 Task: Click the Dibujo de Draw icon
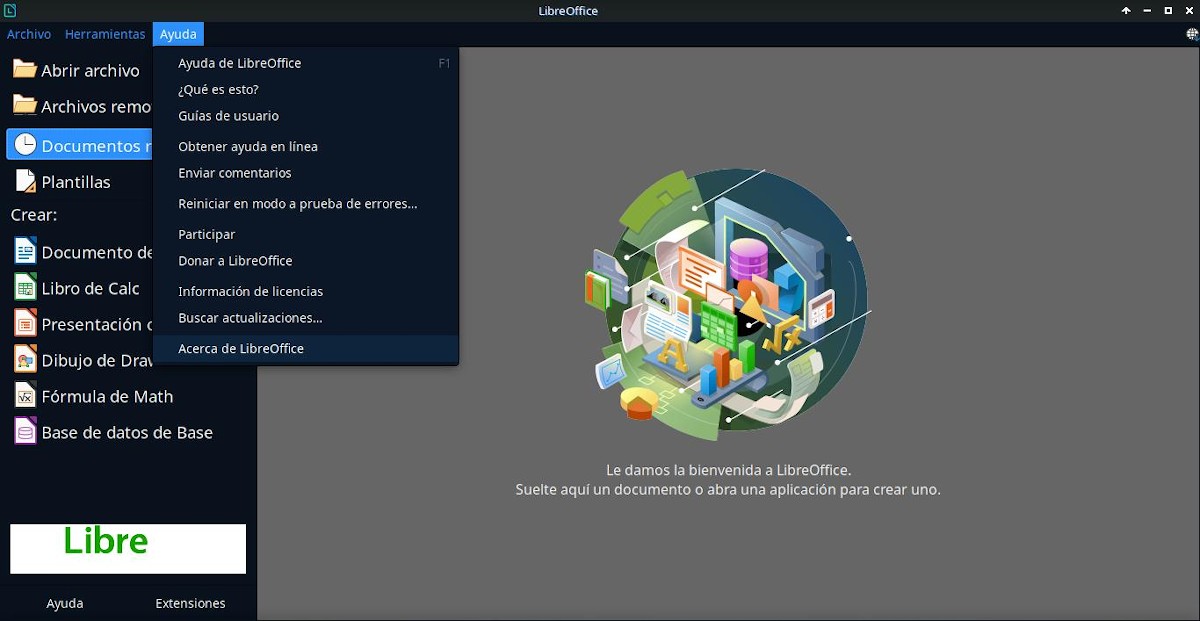tap(25, 360)
